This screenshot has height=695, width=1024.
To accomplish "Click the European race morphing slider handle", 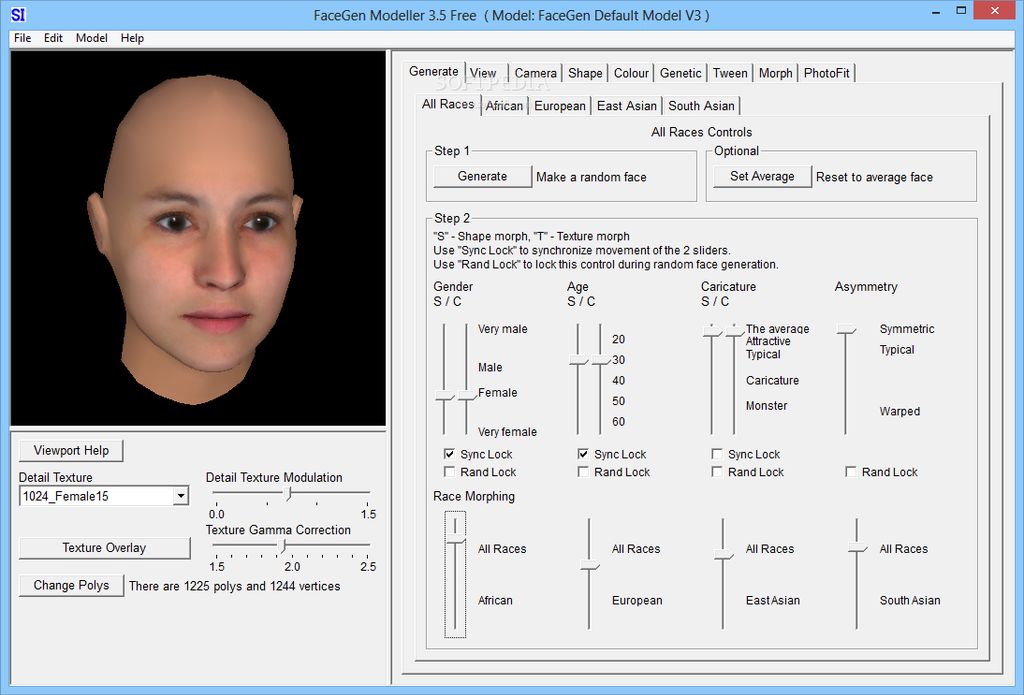I will [x=590, y=566].
